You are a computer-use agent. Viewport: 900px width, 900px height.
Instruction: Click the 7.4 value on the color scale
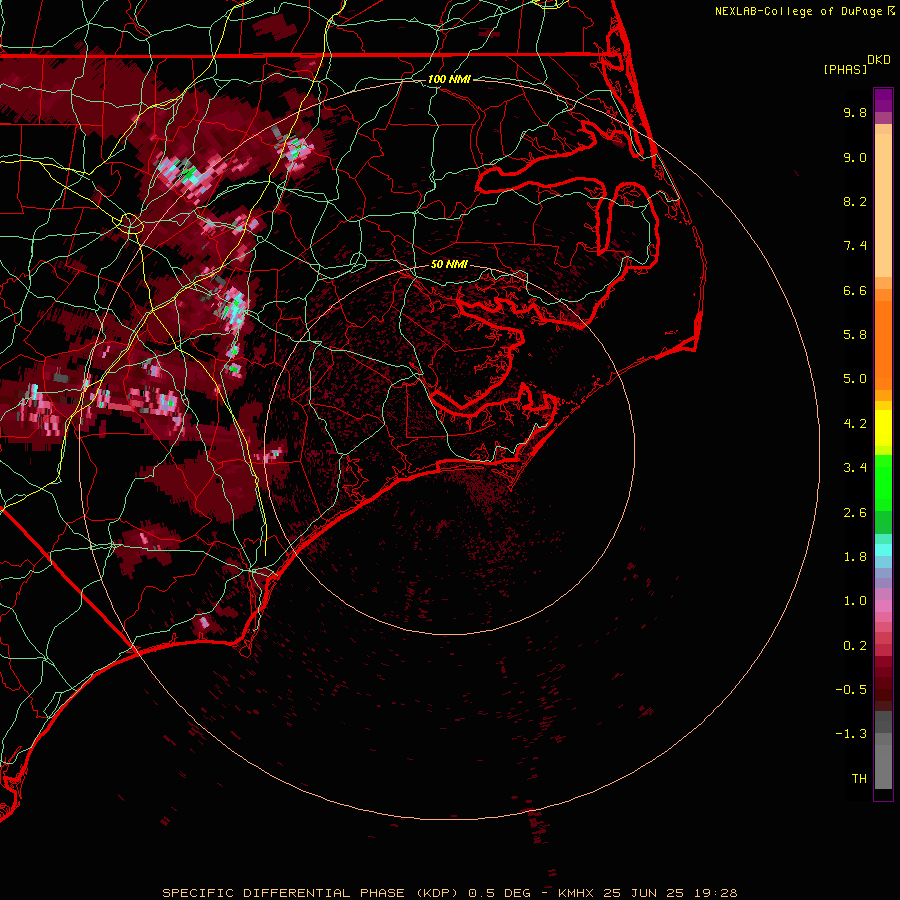tap(855, 246)
